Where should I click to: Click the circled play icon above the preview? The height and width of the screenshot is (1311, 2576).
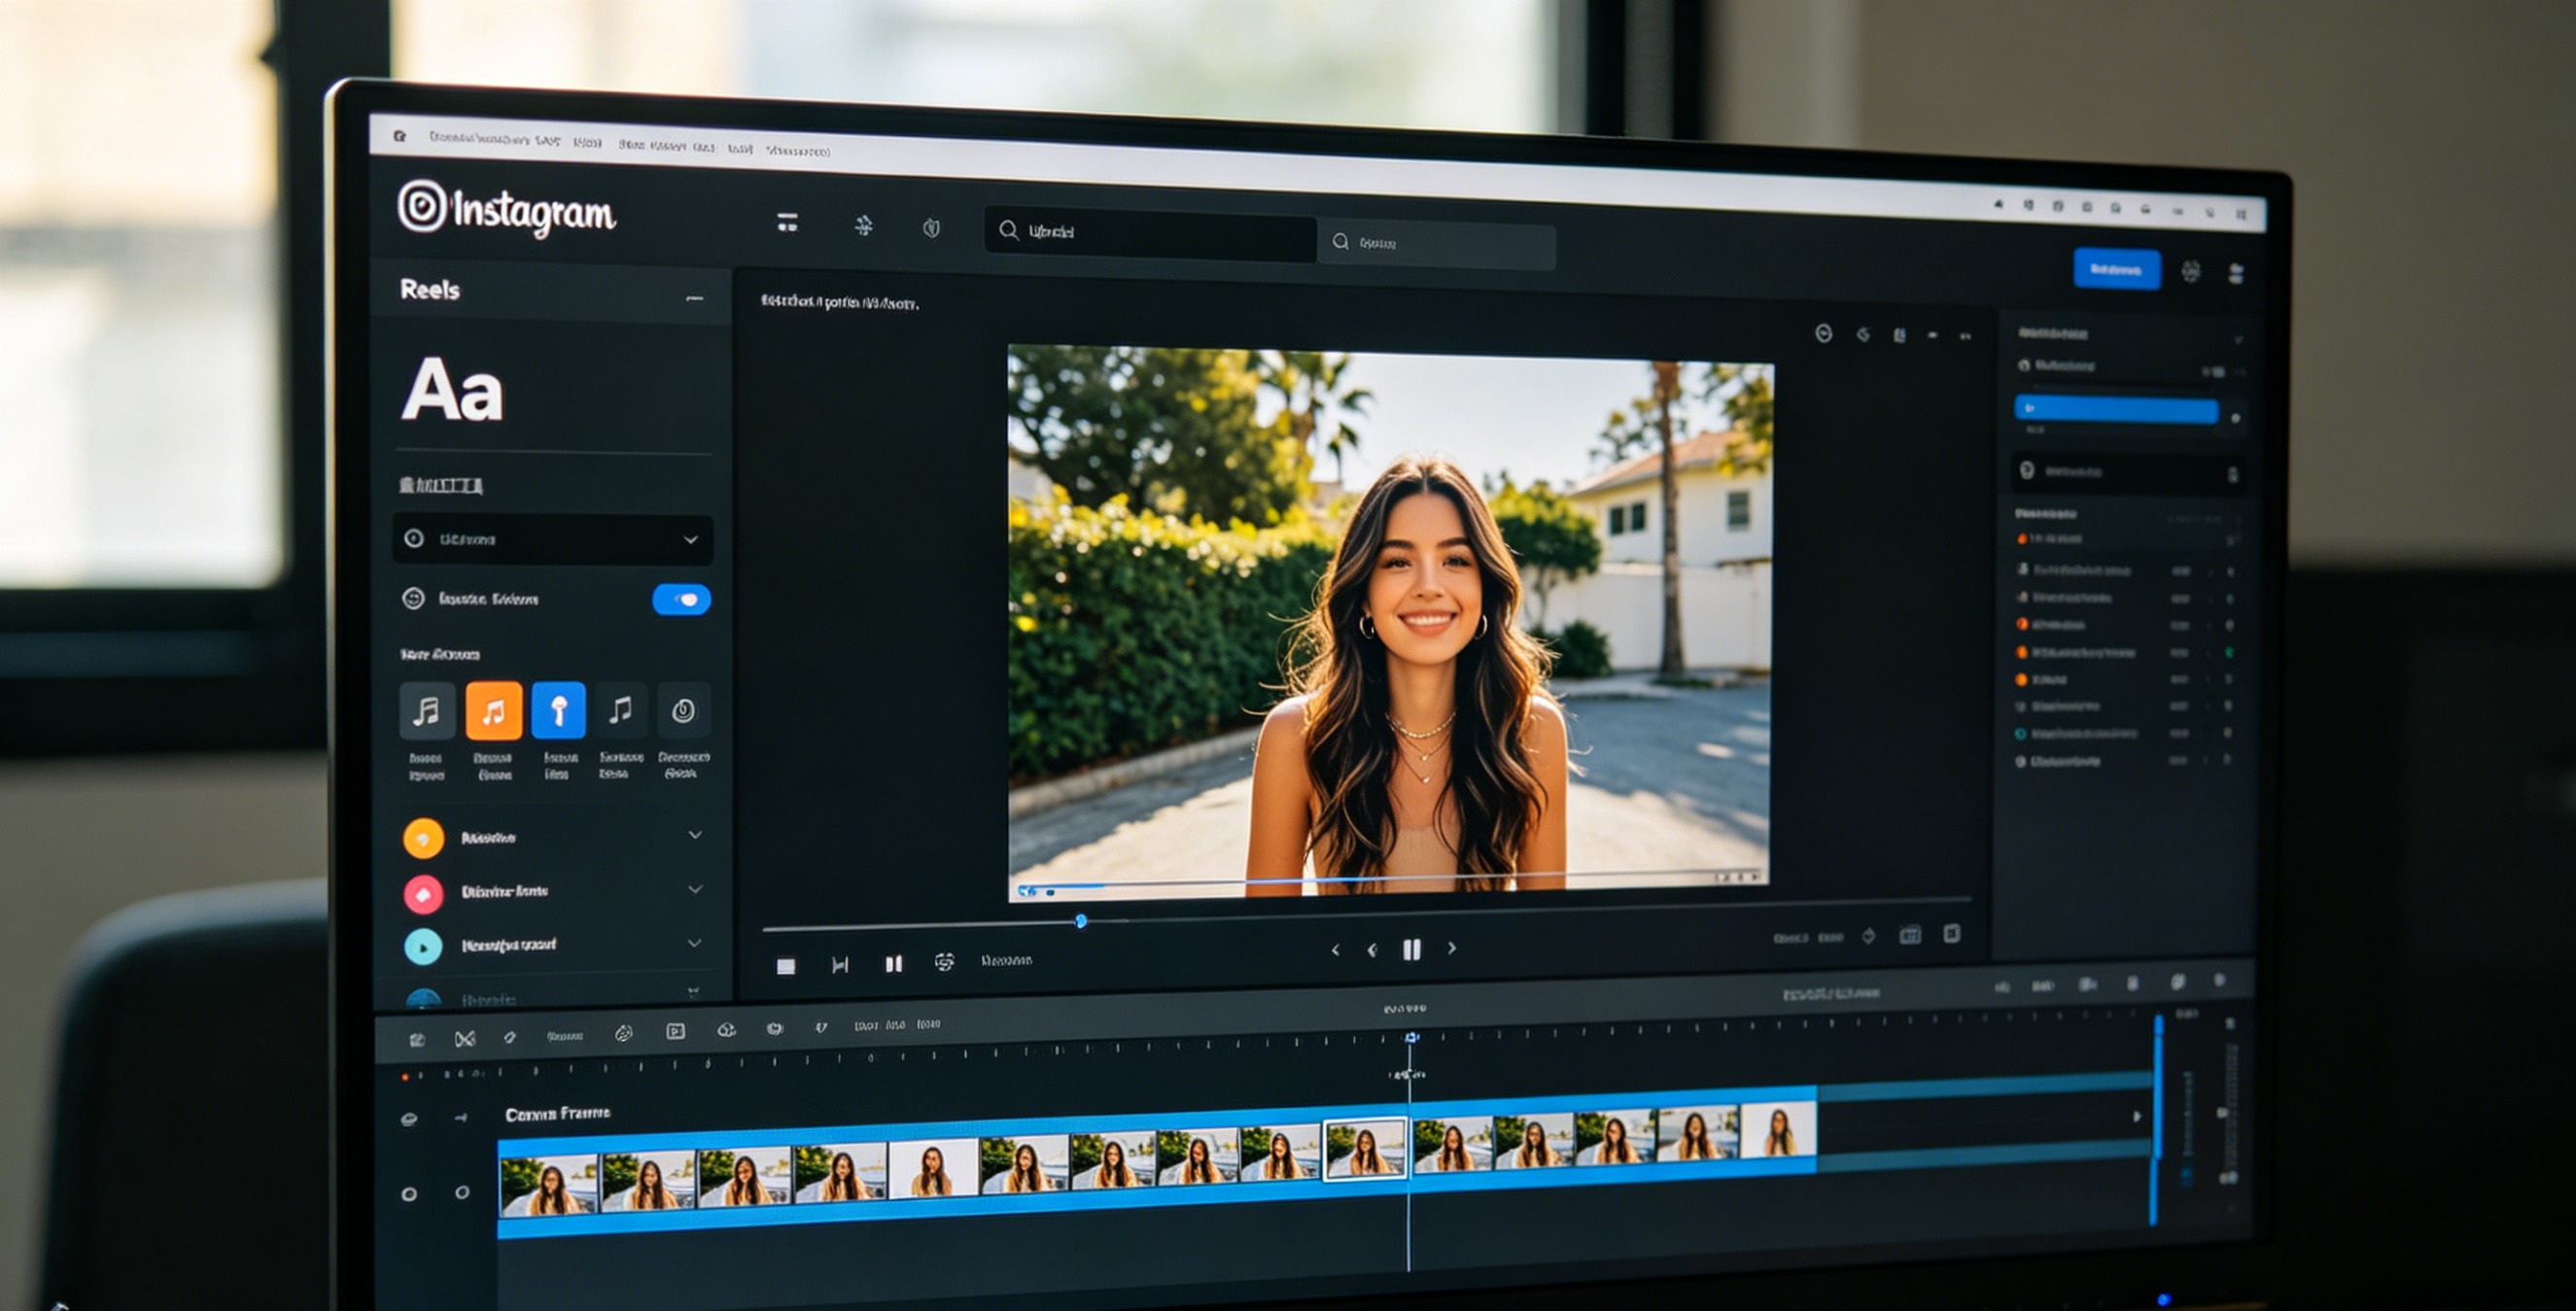(1824, 334)
